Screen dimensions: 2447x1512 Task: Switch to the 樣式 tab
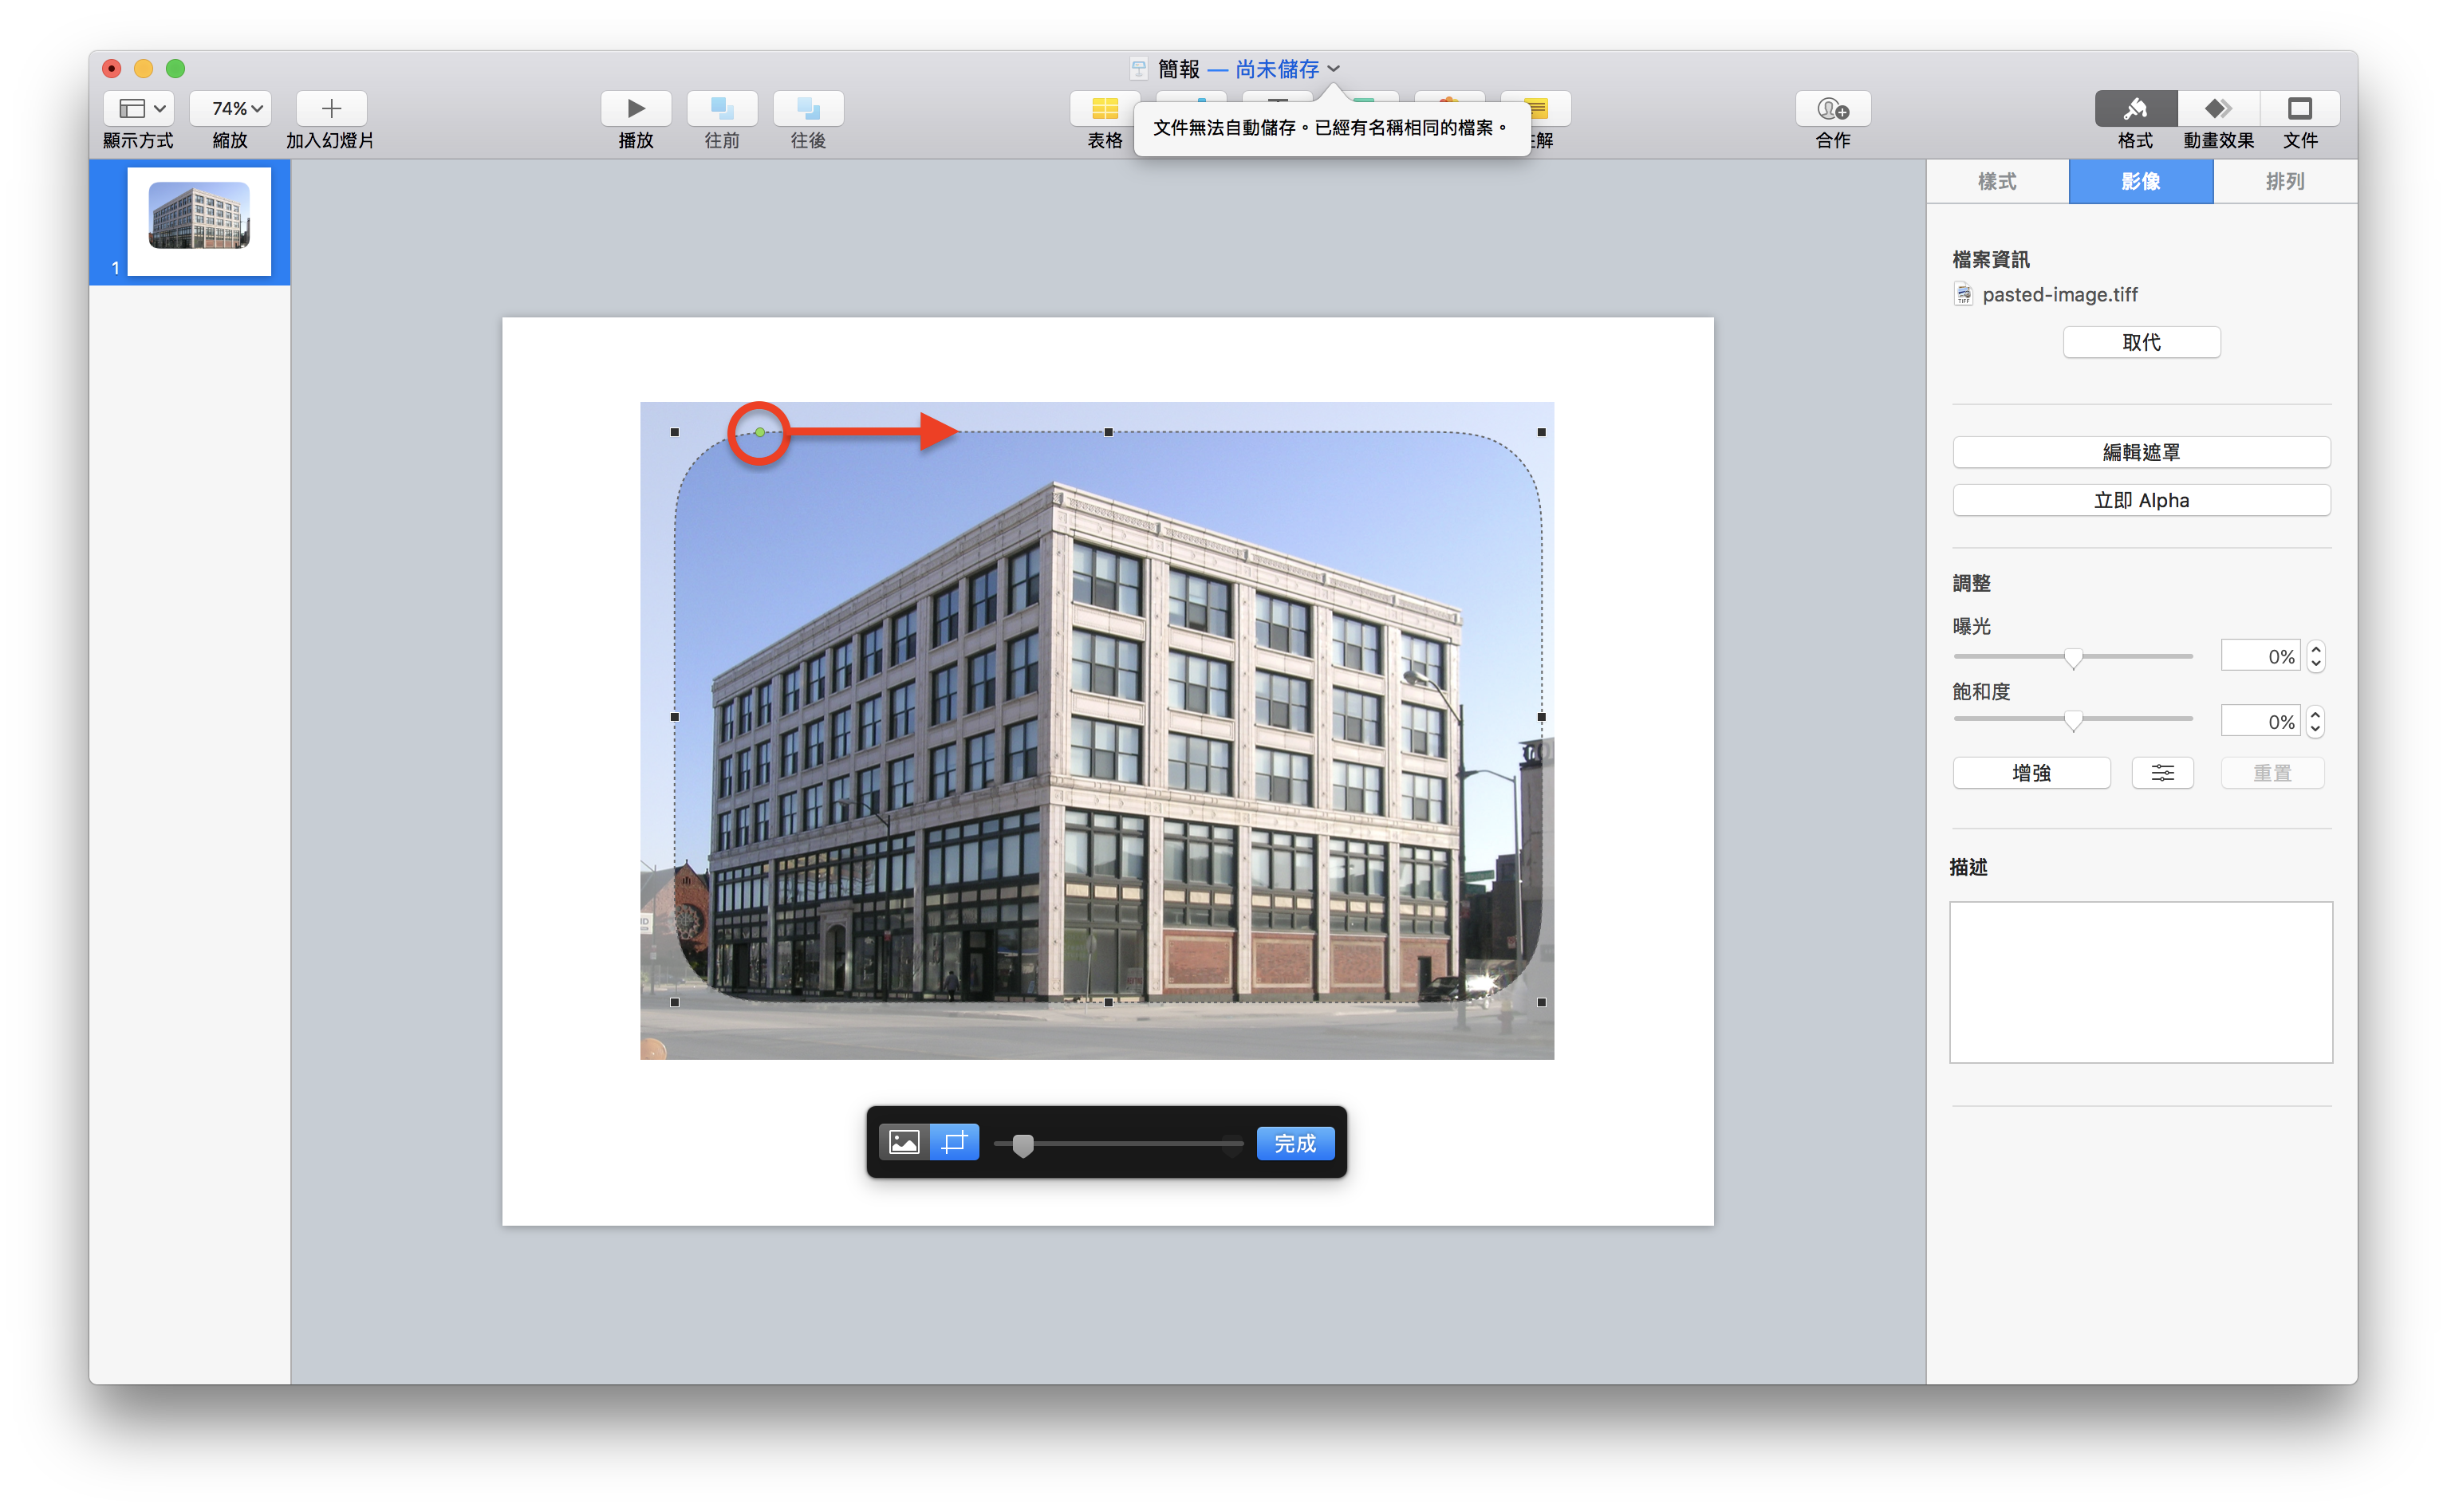1997,182
